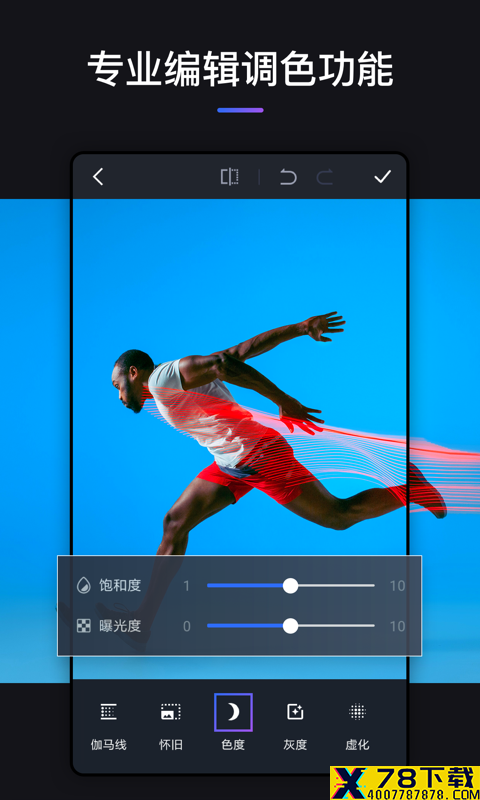Click the 曝光度 checkerboard icon

83,626
